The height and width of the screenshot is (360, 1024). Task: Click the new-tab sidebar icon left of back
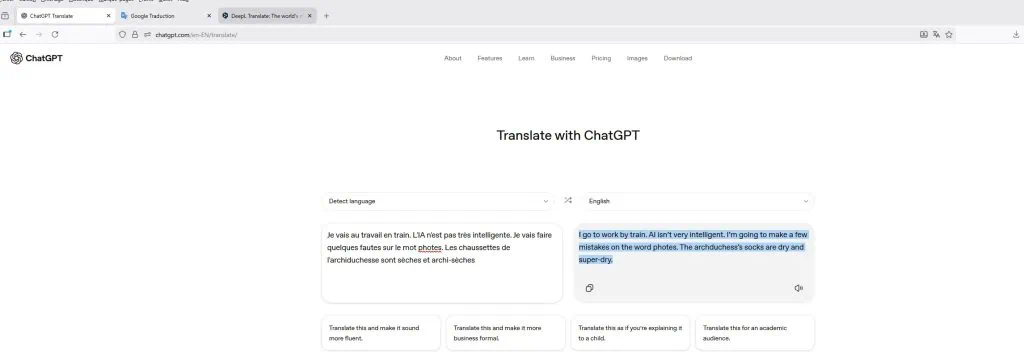point(7,35)
